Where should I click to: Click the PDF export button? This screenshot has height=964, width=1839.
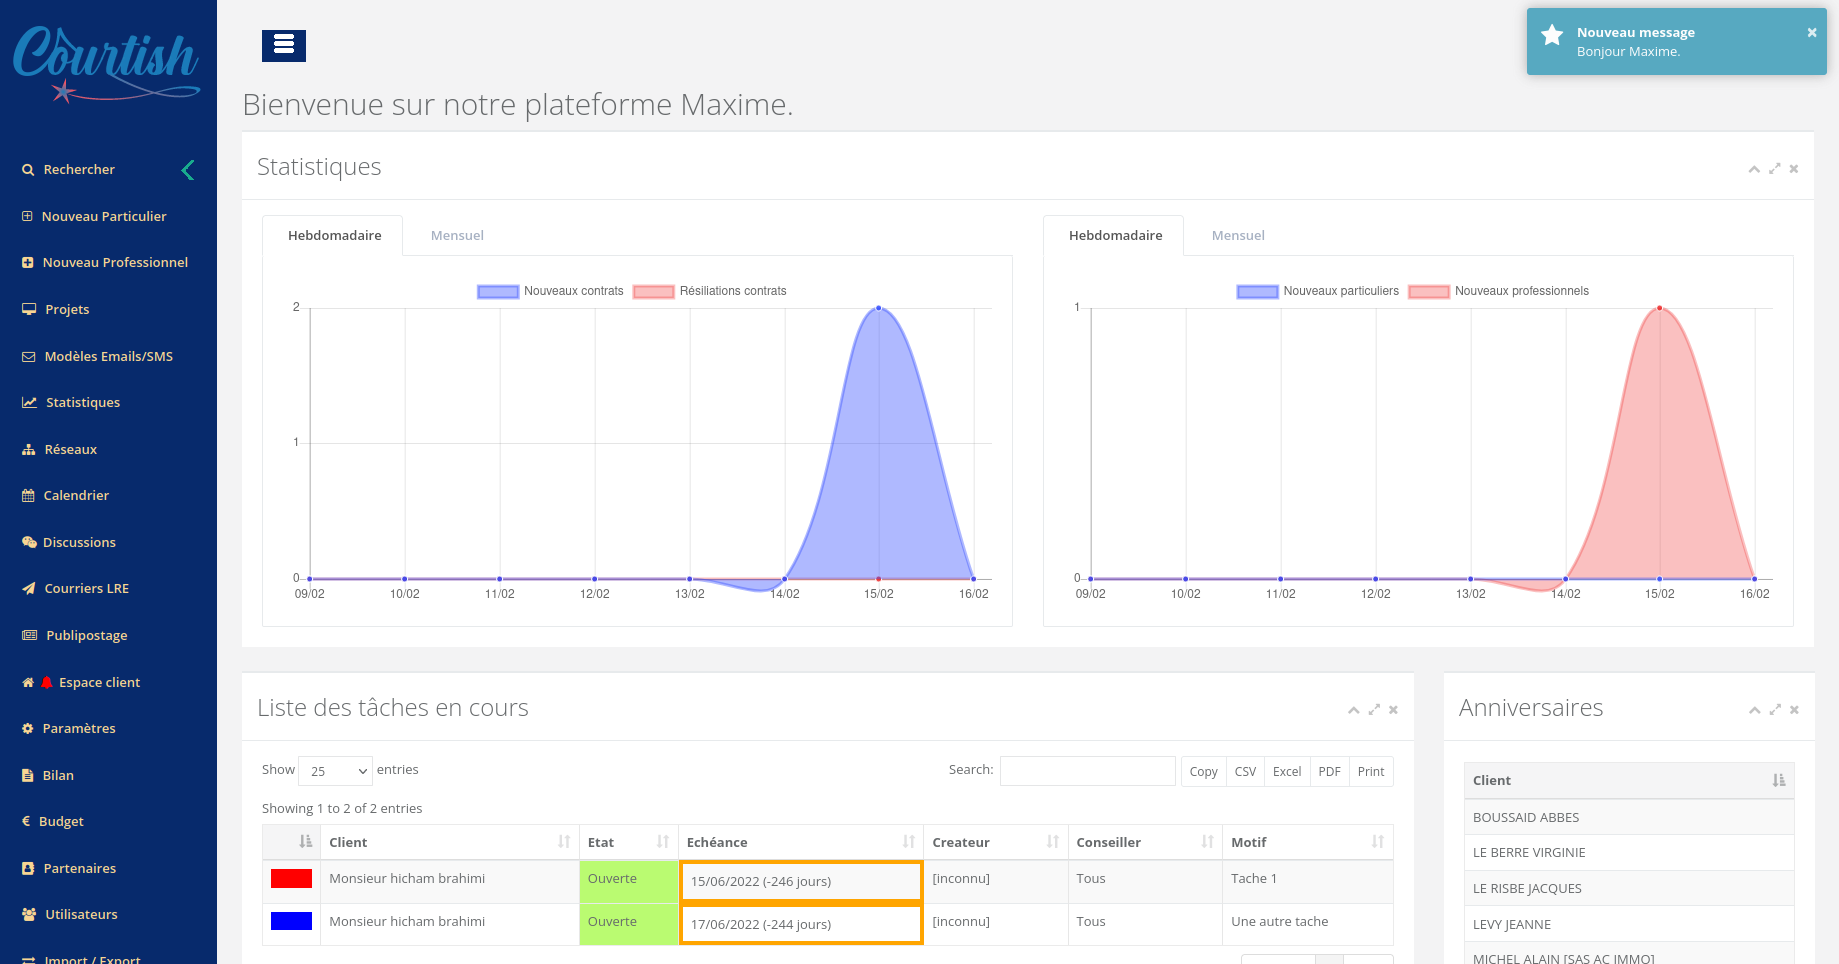pos(1329,772)
